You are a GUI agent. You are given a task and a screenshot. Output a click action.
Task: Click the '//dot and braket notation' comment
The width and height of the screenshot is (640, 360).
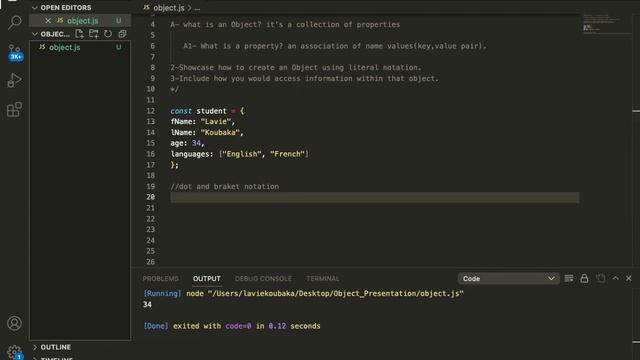click(224, 187)
